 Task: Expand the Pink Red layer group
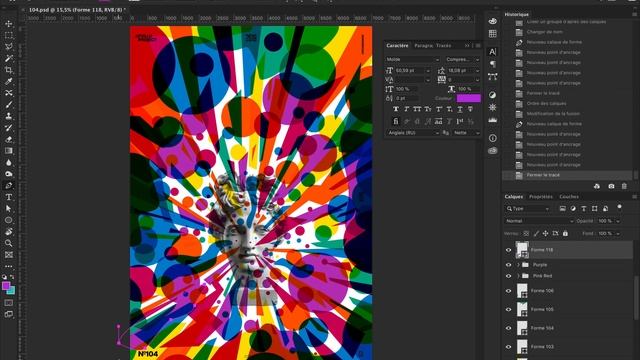[518, 276]
